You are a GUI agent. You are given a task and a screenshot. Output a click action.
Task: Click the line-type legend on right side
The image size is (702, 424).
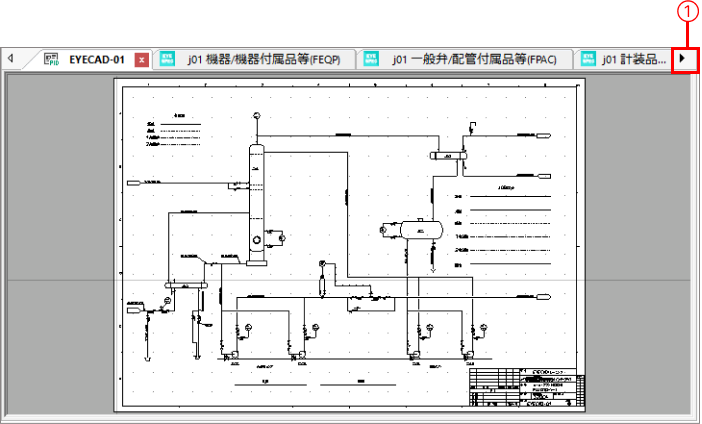click(x=500, y=225)
